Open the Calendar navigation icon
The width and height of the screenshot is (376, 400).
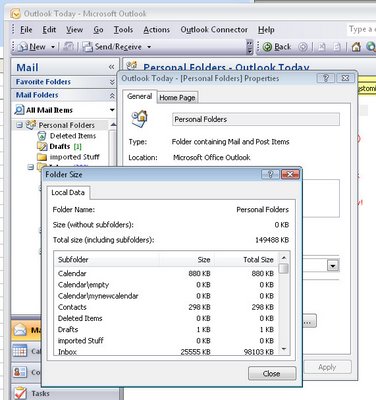pos(20,351)
